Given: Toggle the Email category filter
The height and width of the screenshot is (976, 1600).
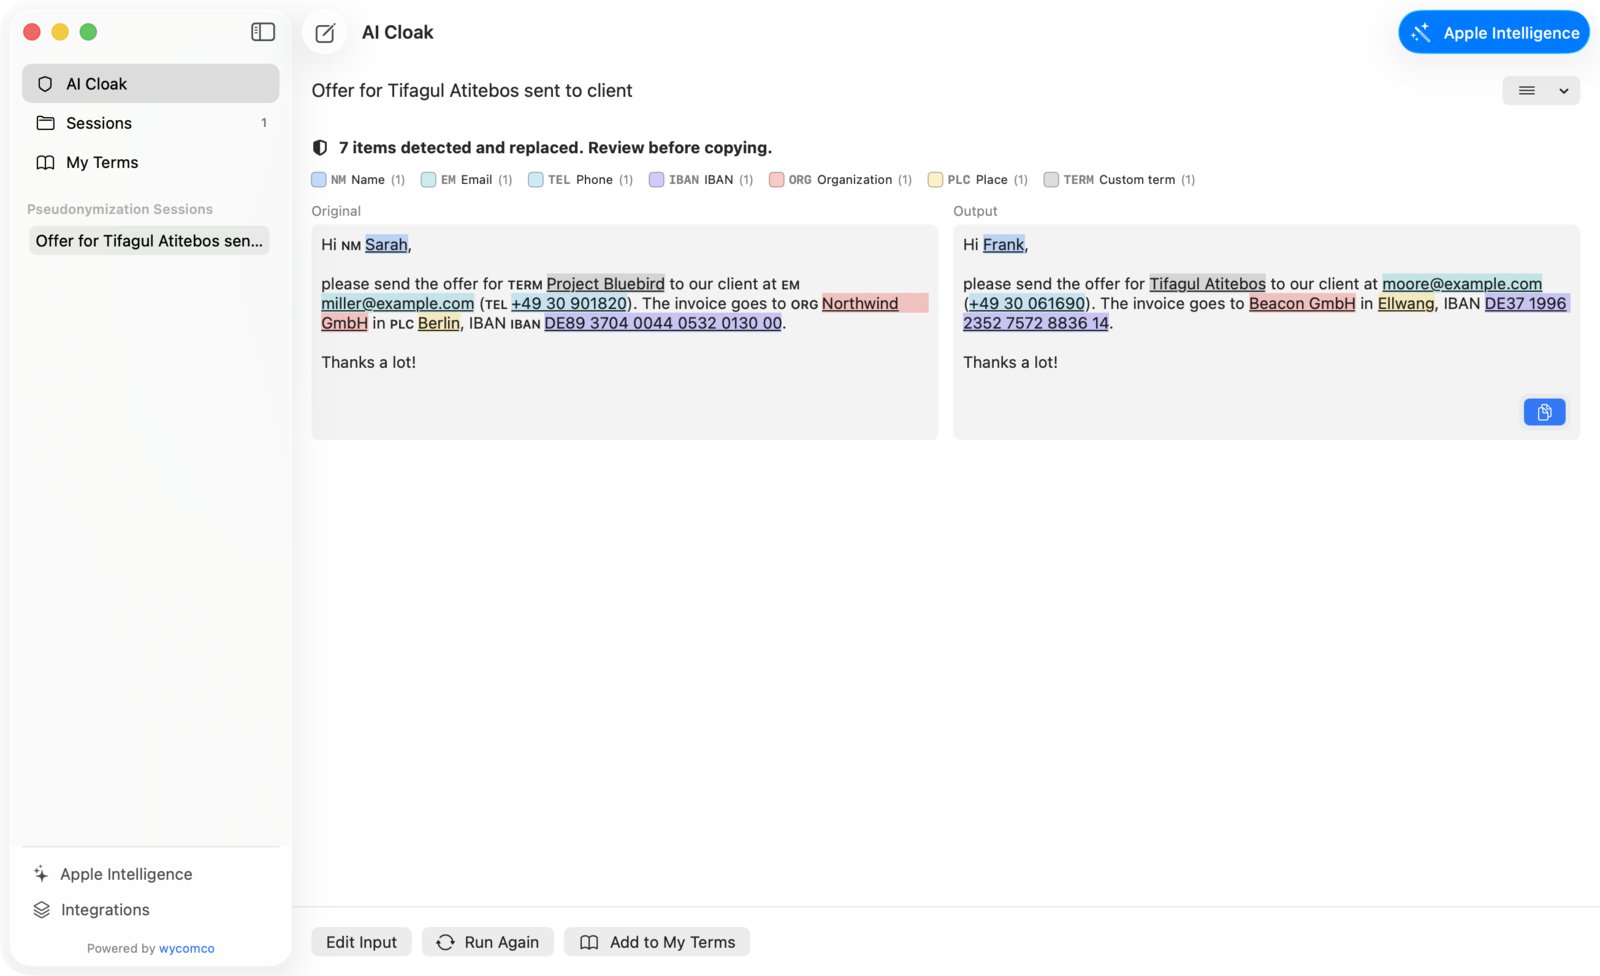Looking at the screenshot, I should [467, 180].
